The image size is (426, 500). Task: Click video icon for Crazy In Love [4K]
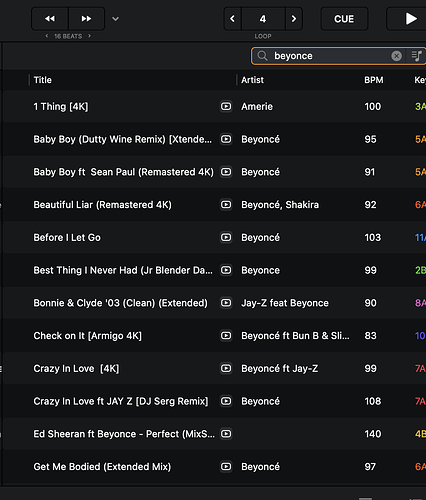(x=226, y=368)
